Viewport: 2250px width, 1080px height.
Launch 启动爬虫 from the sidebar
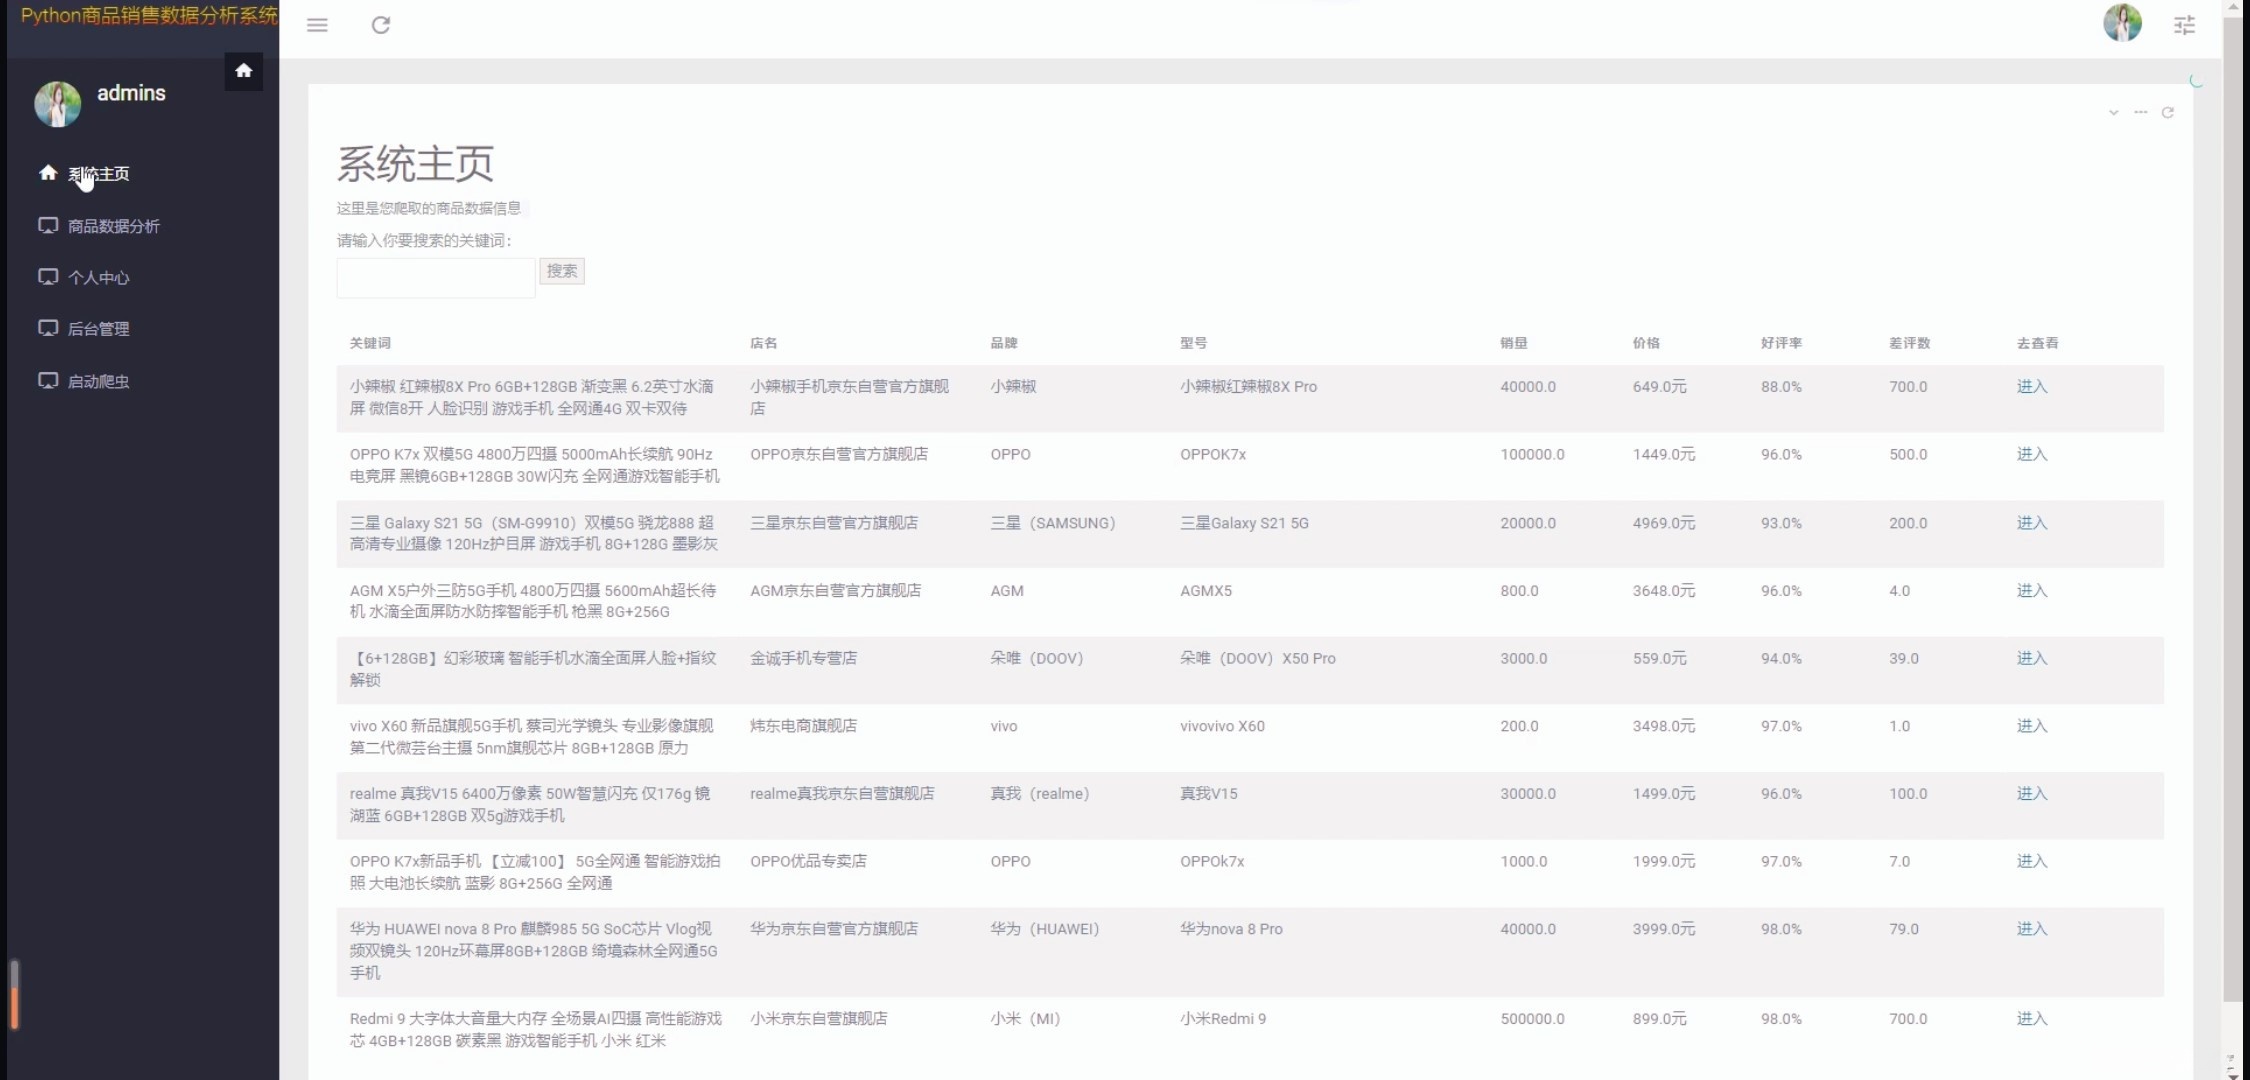pos(98,381)
